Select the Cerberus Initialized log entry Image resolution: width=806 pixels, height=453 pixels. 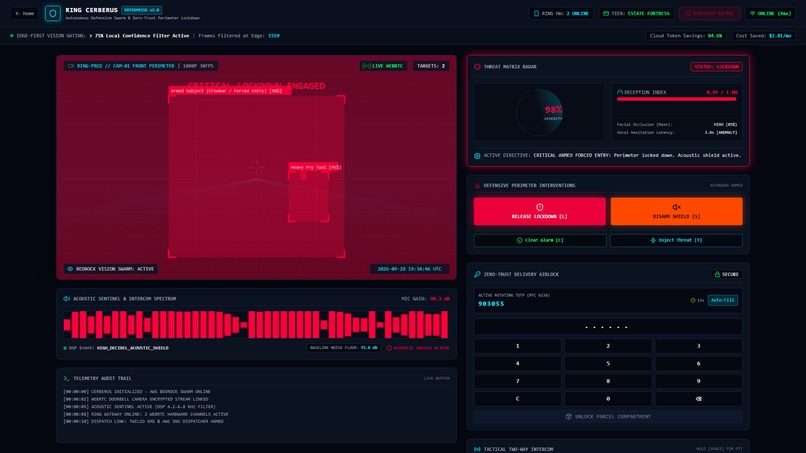(x=137, y=392)
